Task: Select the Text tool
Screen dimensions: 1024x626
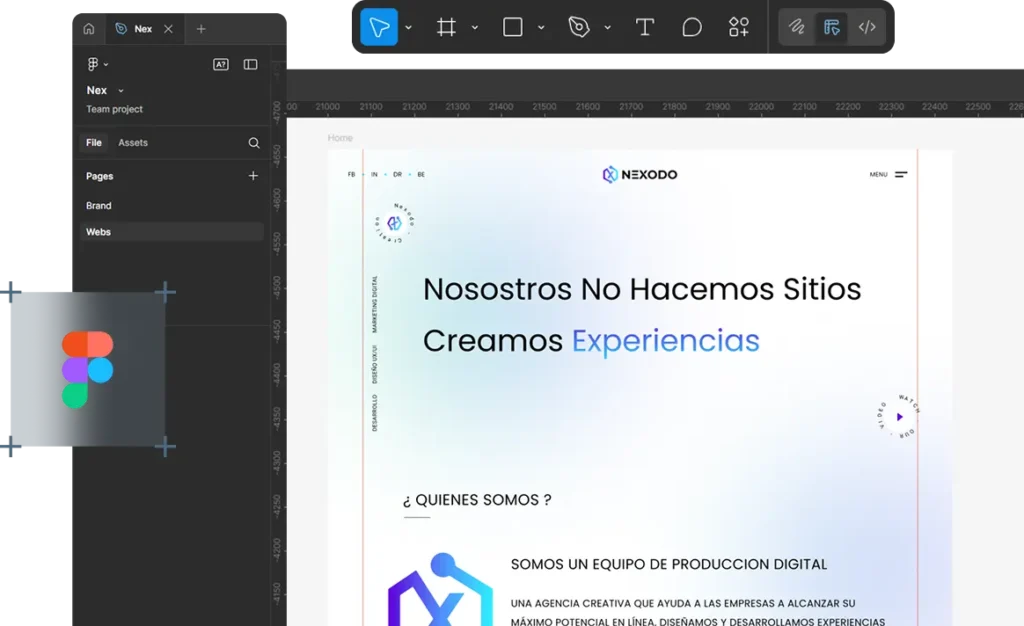Action: tap(645, 27)
